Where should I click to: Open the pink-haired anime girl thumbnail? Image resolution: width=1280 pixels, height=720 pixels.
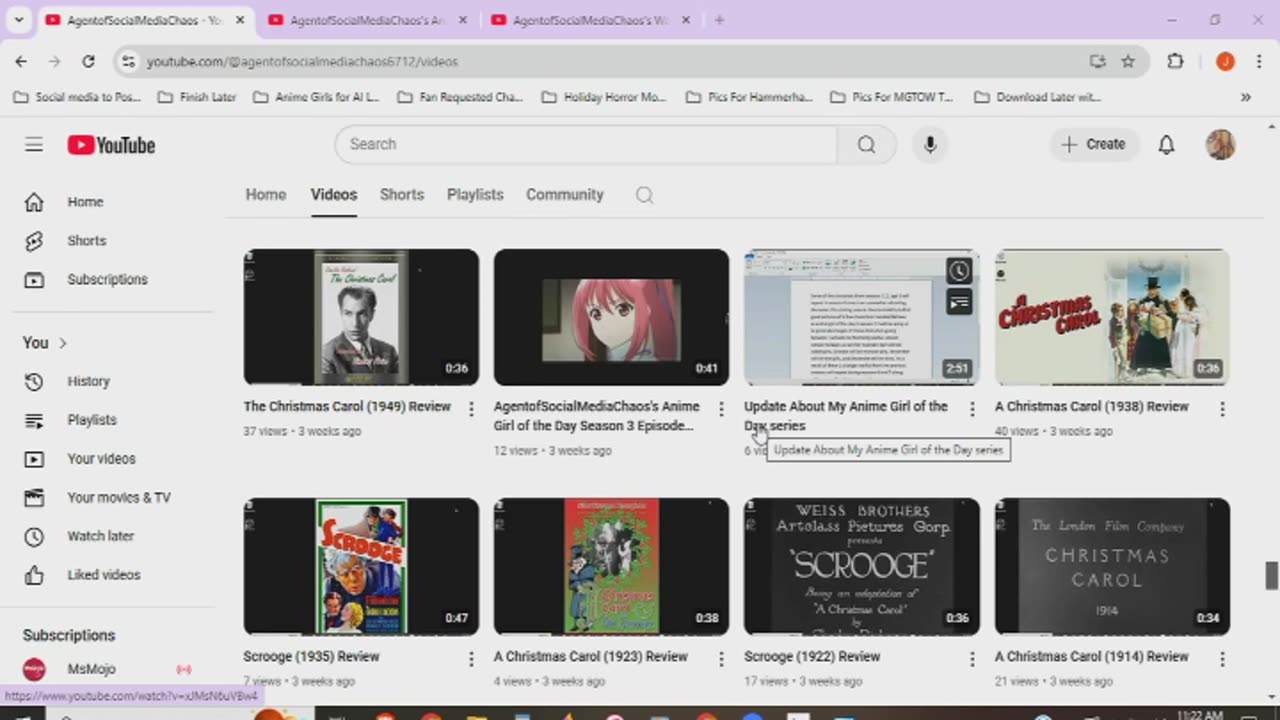pyautogui.click(x=611, y=317)
